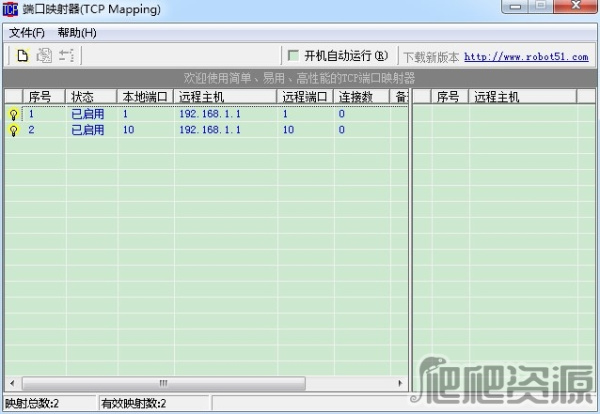Click the light bulb icon of row 2
600x414 pixels.
pos(13,130)
